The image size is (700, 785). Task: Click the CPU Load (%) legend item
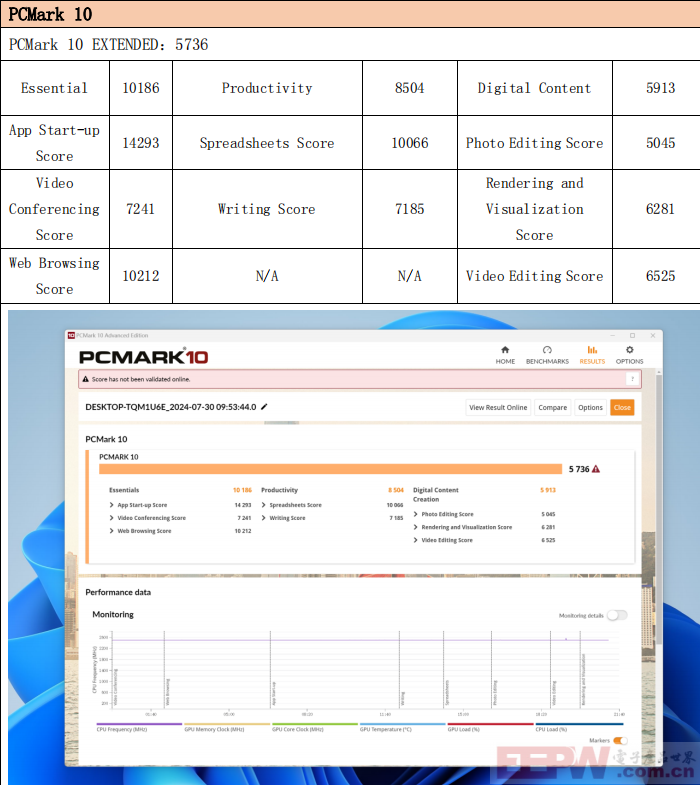(579, 727)
